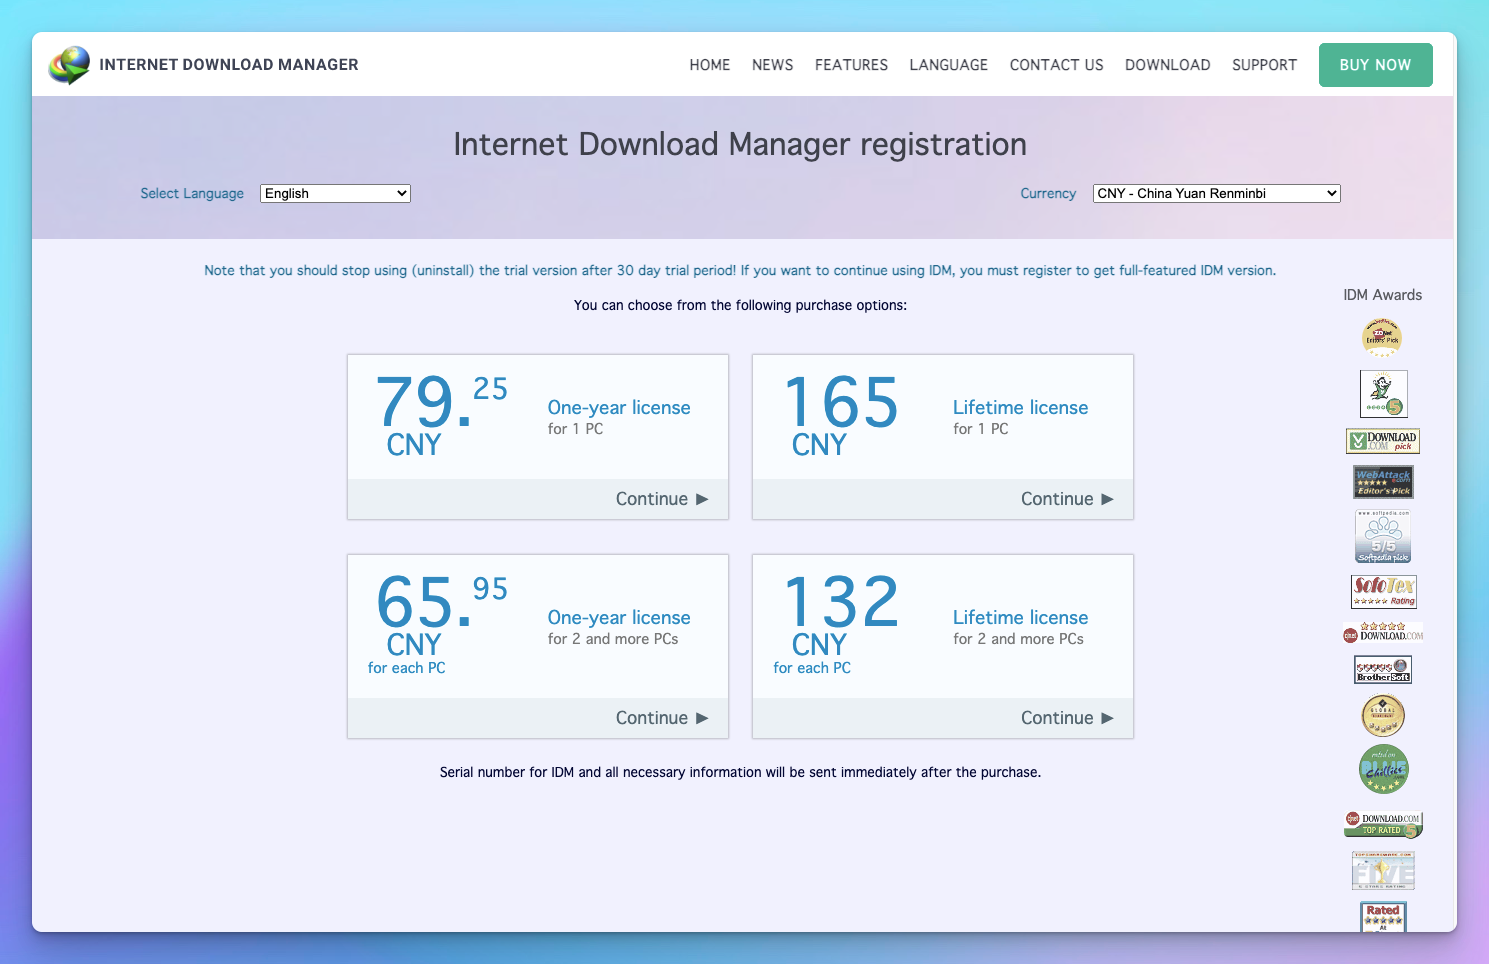Click the green BUY NOW button

click(1375, 65)
